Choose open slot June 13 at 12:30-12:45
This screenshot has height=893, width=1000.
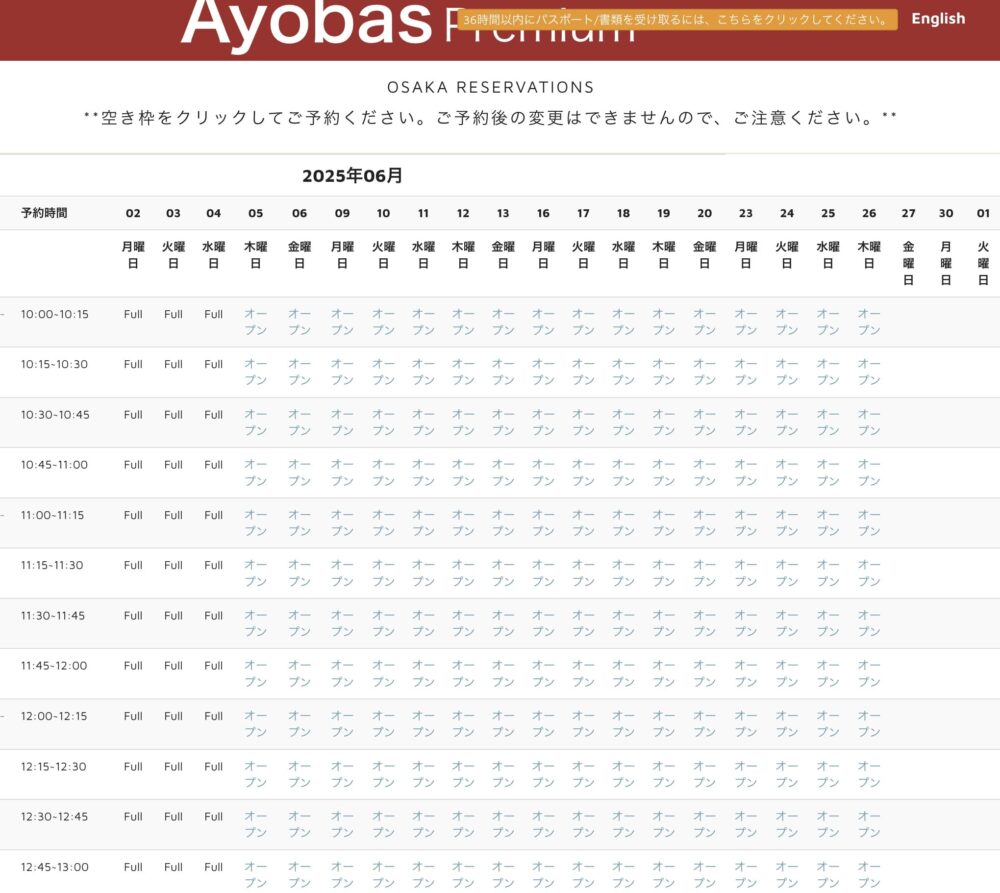pyautogui.click(x=503, y=825)
